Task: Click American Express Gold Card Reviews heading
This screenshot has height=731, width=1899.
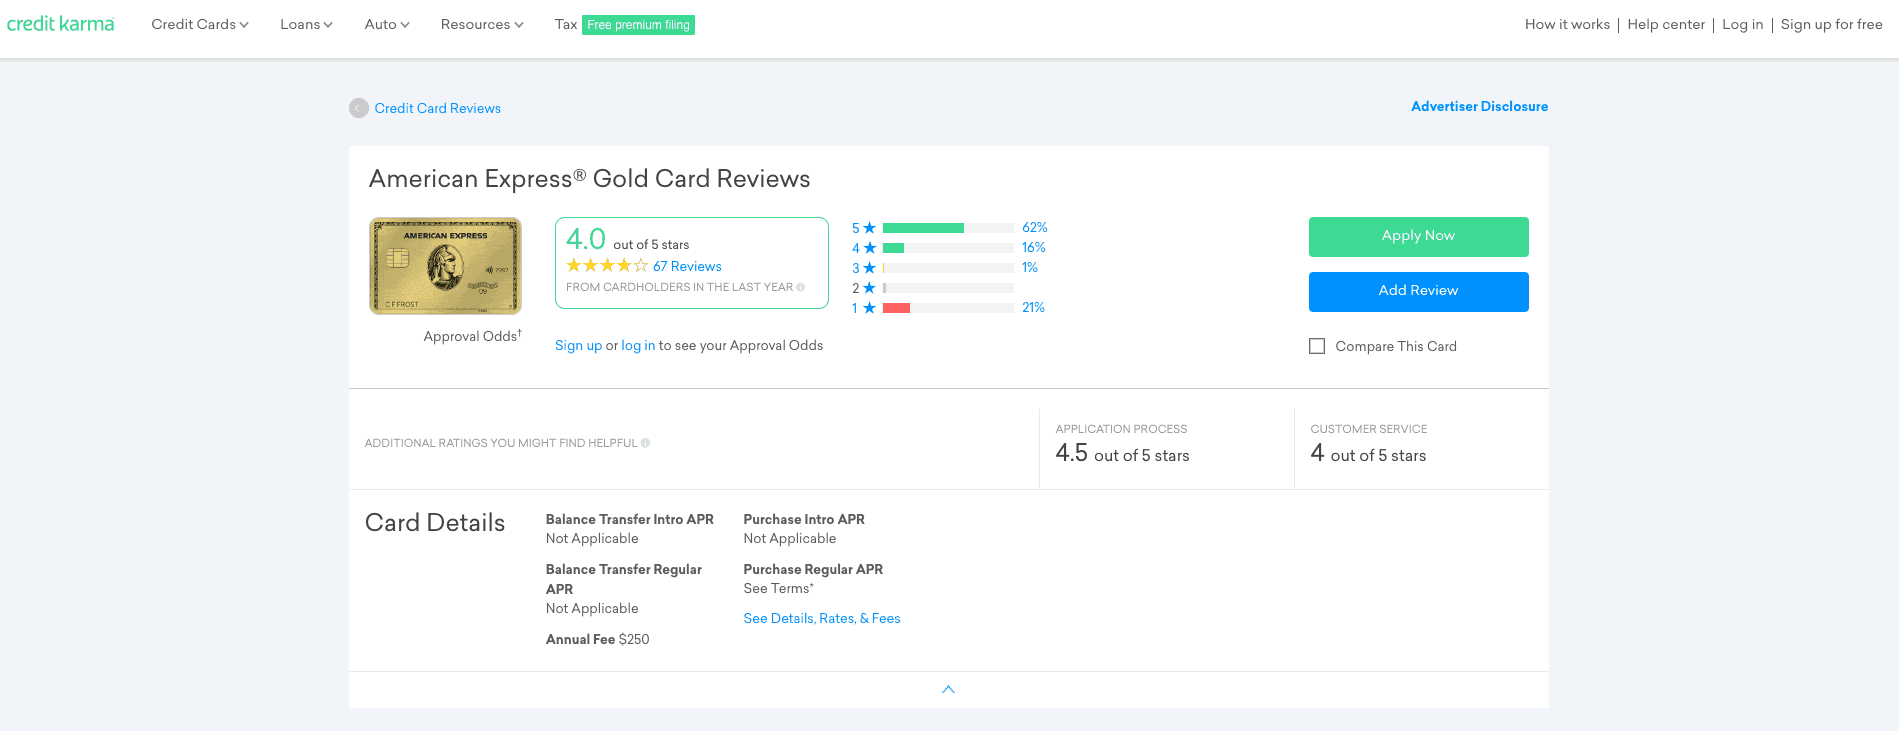Action: click(589, 179)
